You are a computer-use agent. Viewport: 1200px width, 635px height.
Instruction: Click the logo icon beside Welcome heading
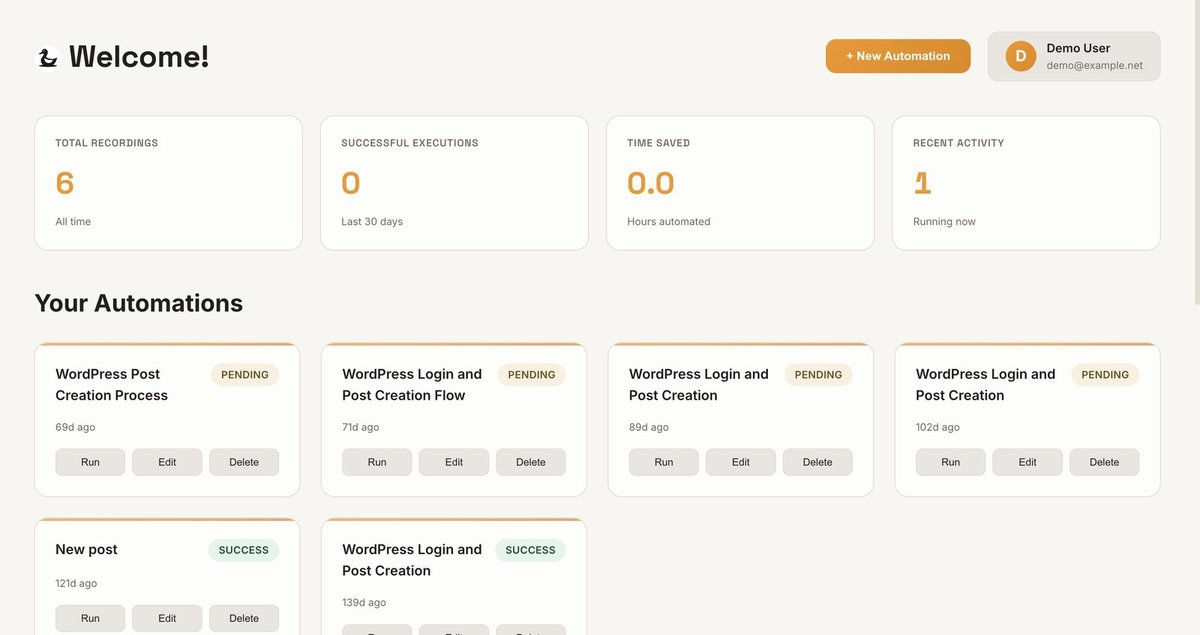coord(47,58)
